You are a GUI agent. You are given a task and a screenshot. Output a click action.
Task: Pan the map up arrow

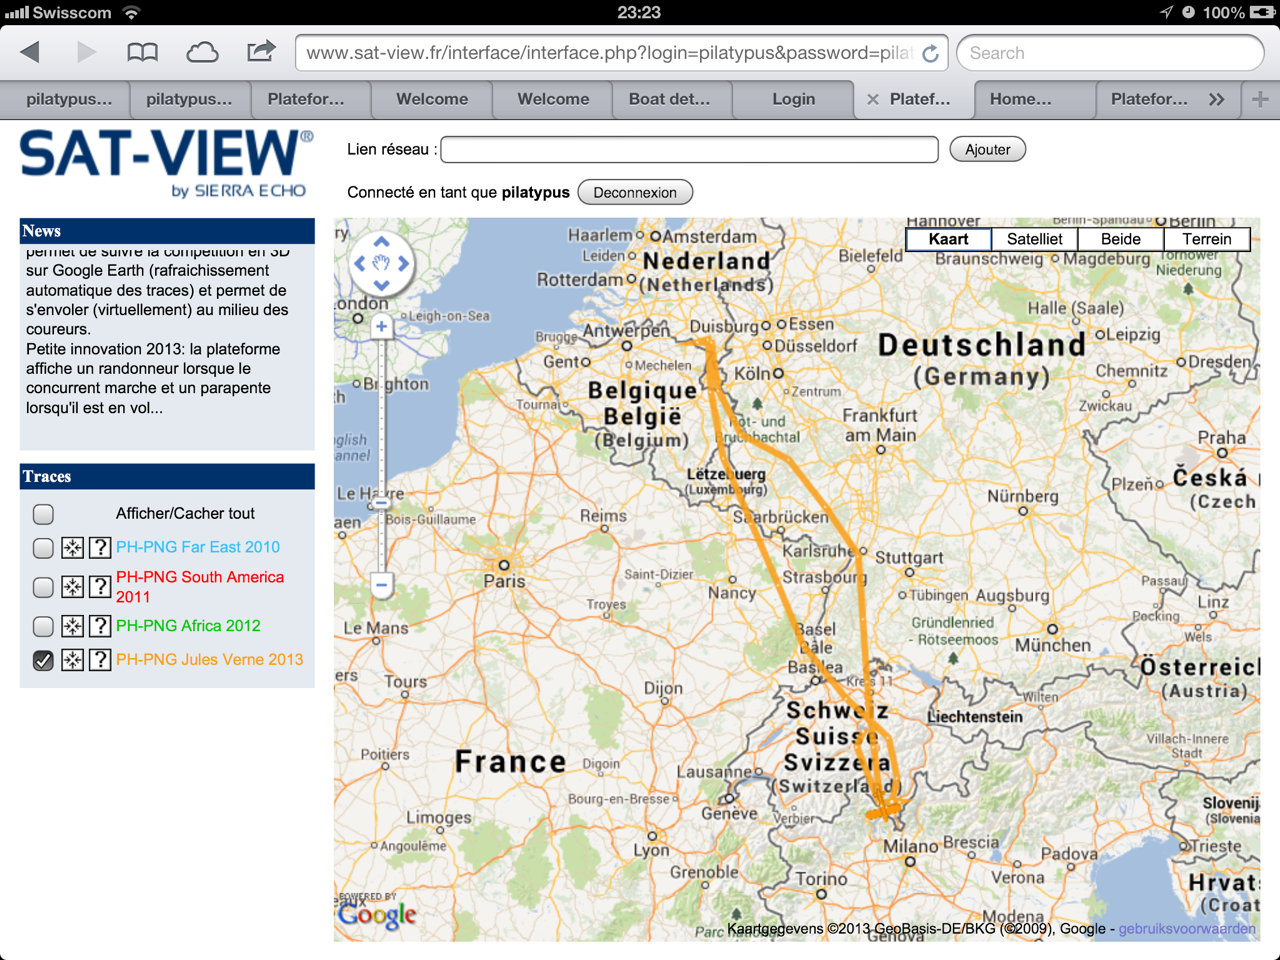tap(381, 242)
